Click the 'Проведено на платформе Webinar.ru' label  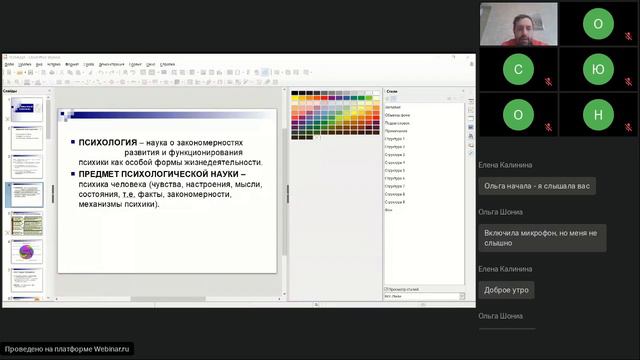tap(67, 349)
